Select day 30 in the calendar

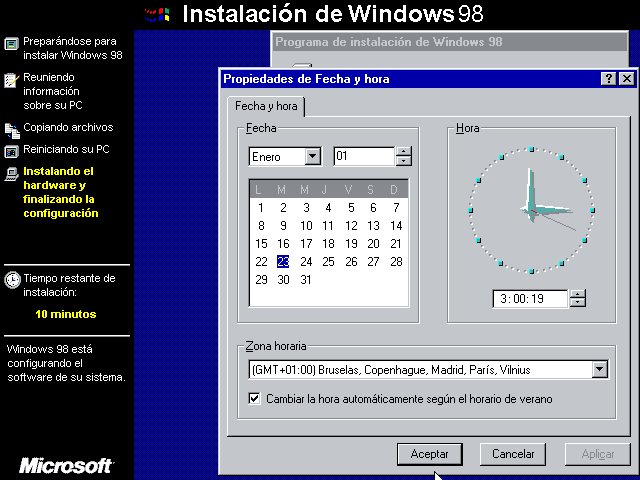(283, 280)
